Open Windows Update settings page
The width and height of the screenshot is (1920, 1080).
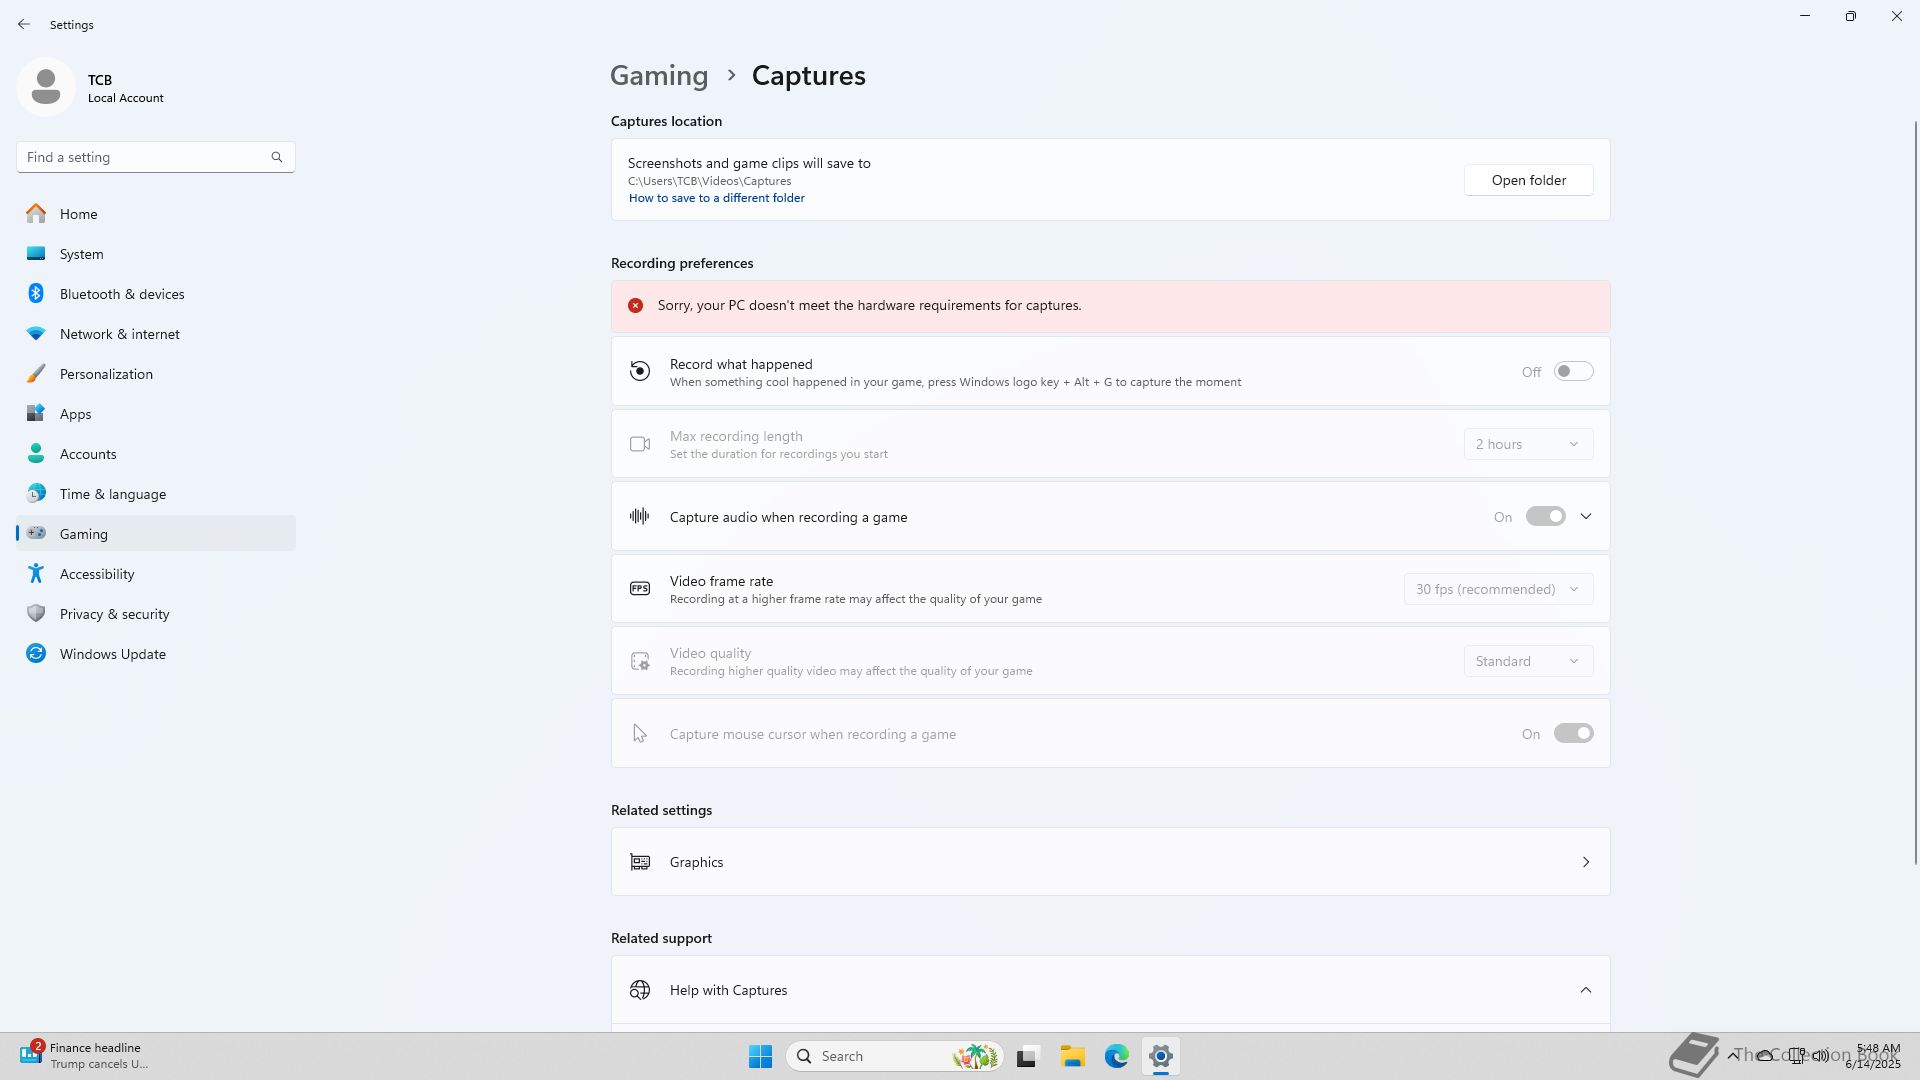point(112,654)
